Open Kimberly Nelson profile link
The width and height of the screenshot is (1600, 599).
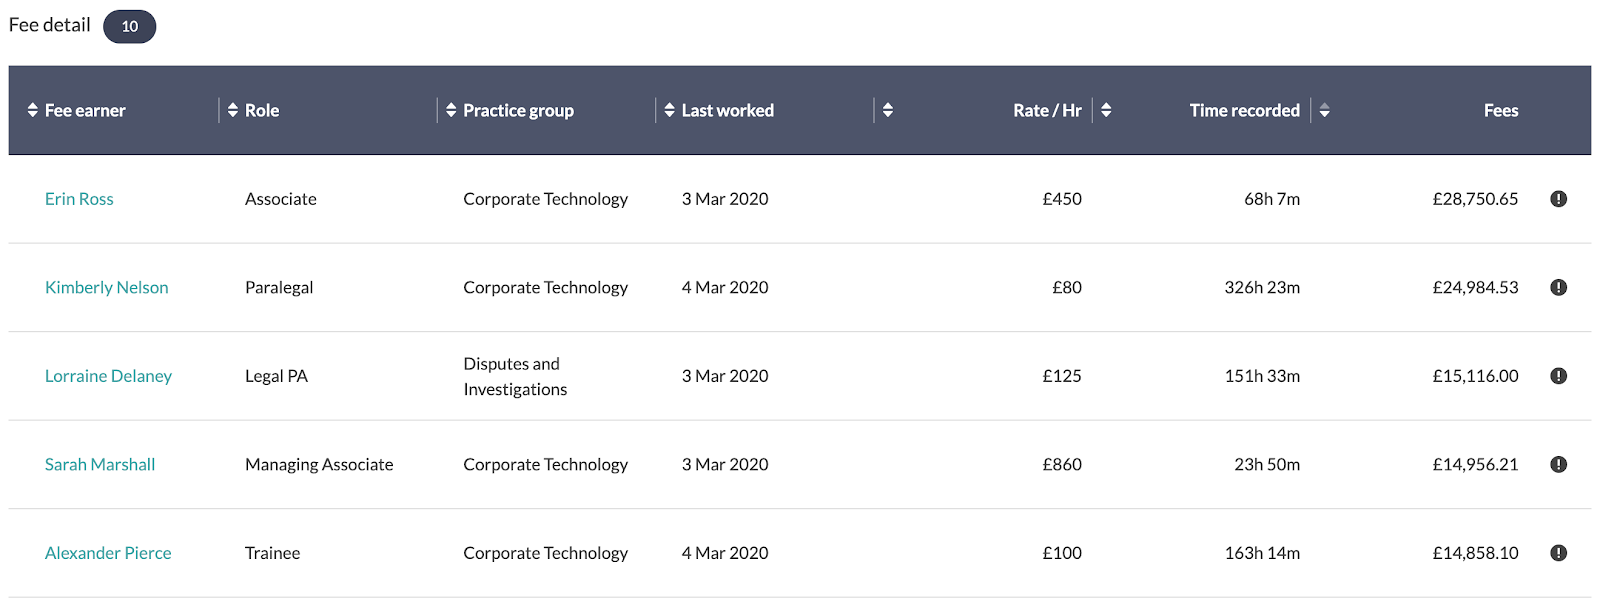pyautogui.click(x=106, y=287)
